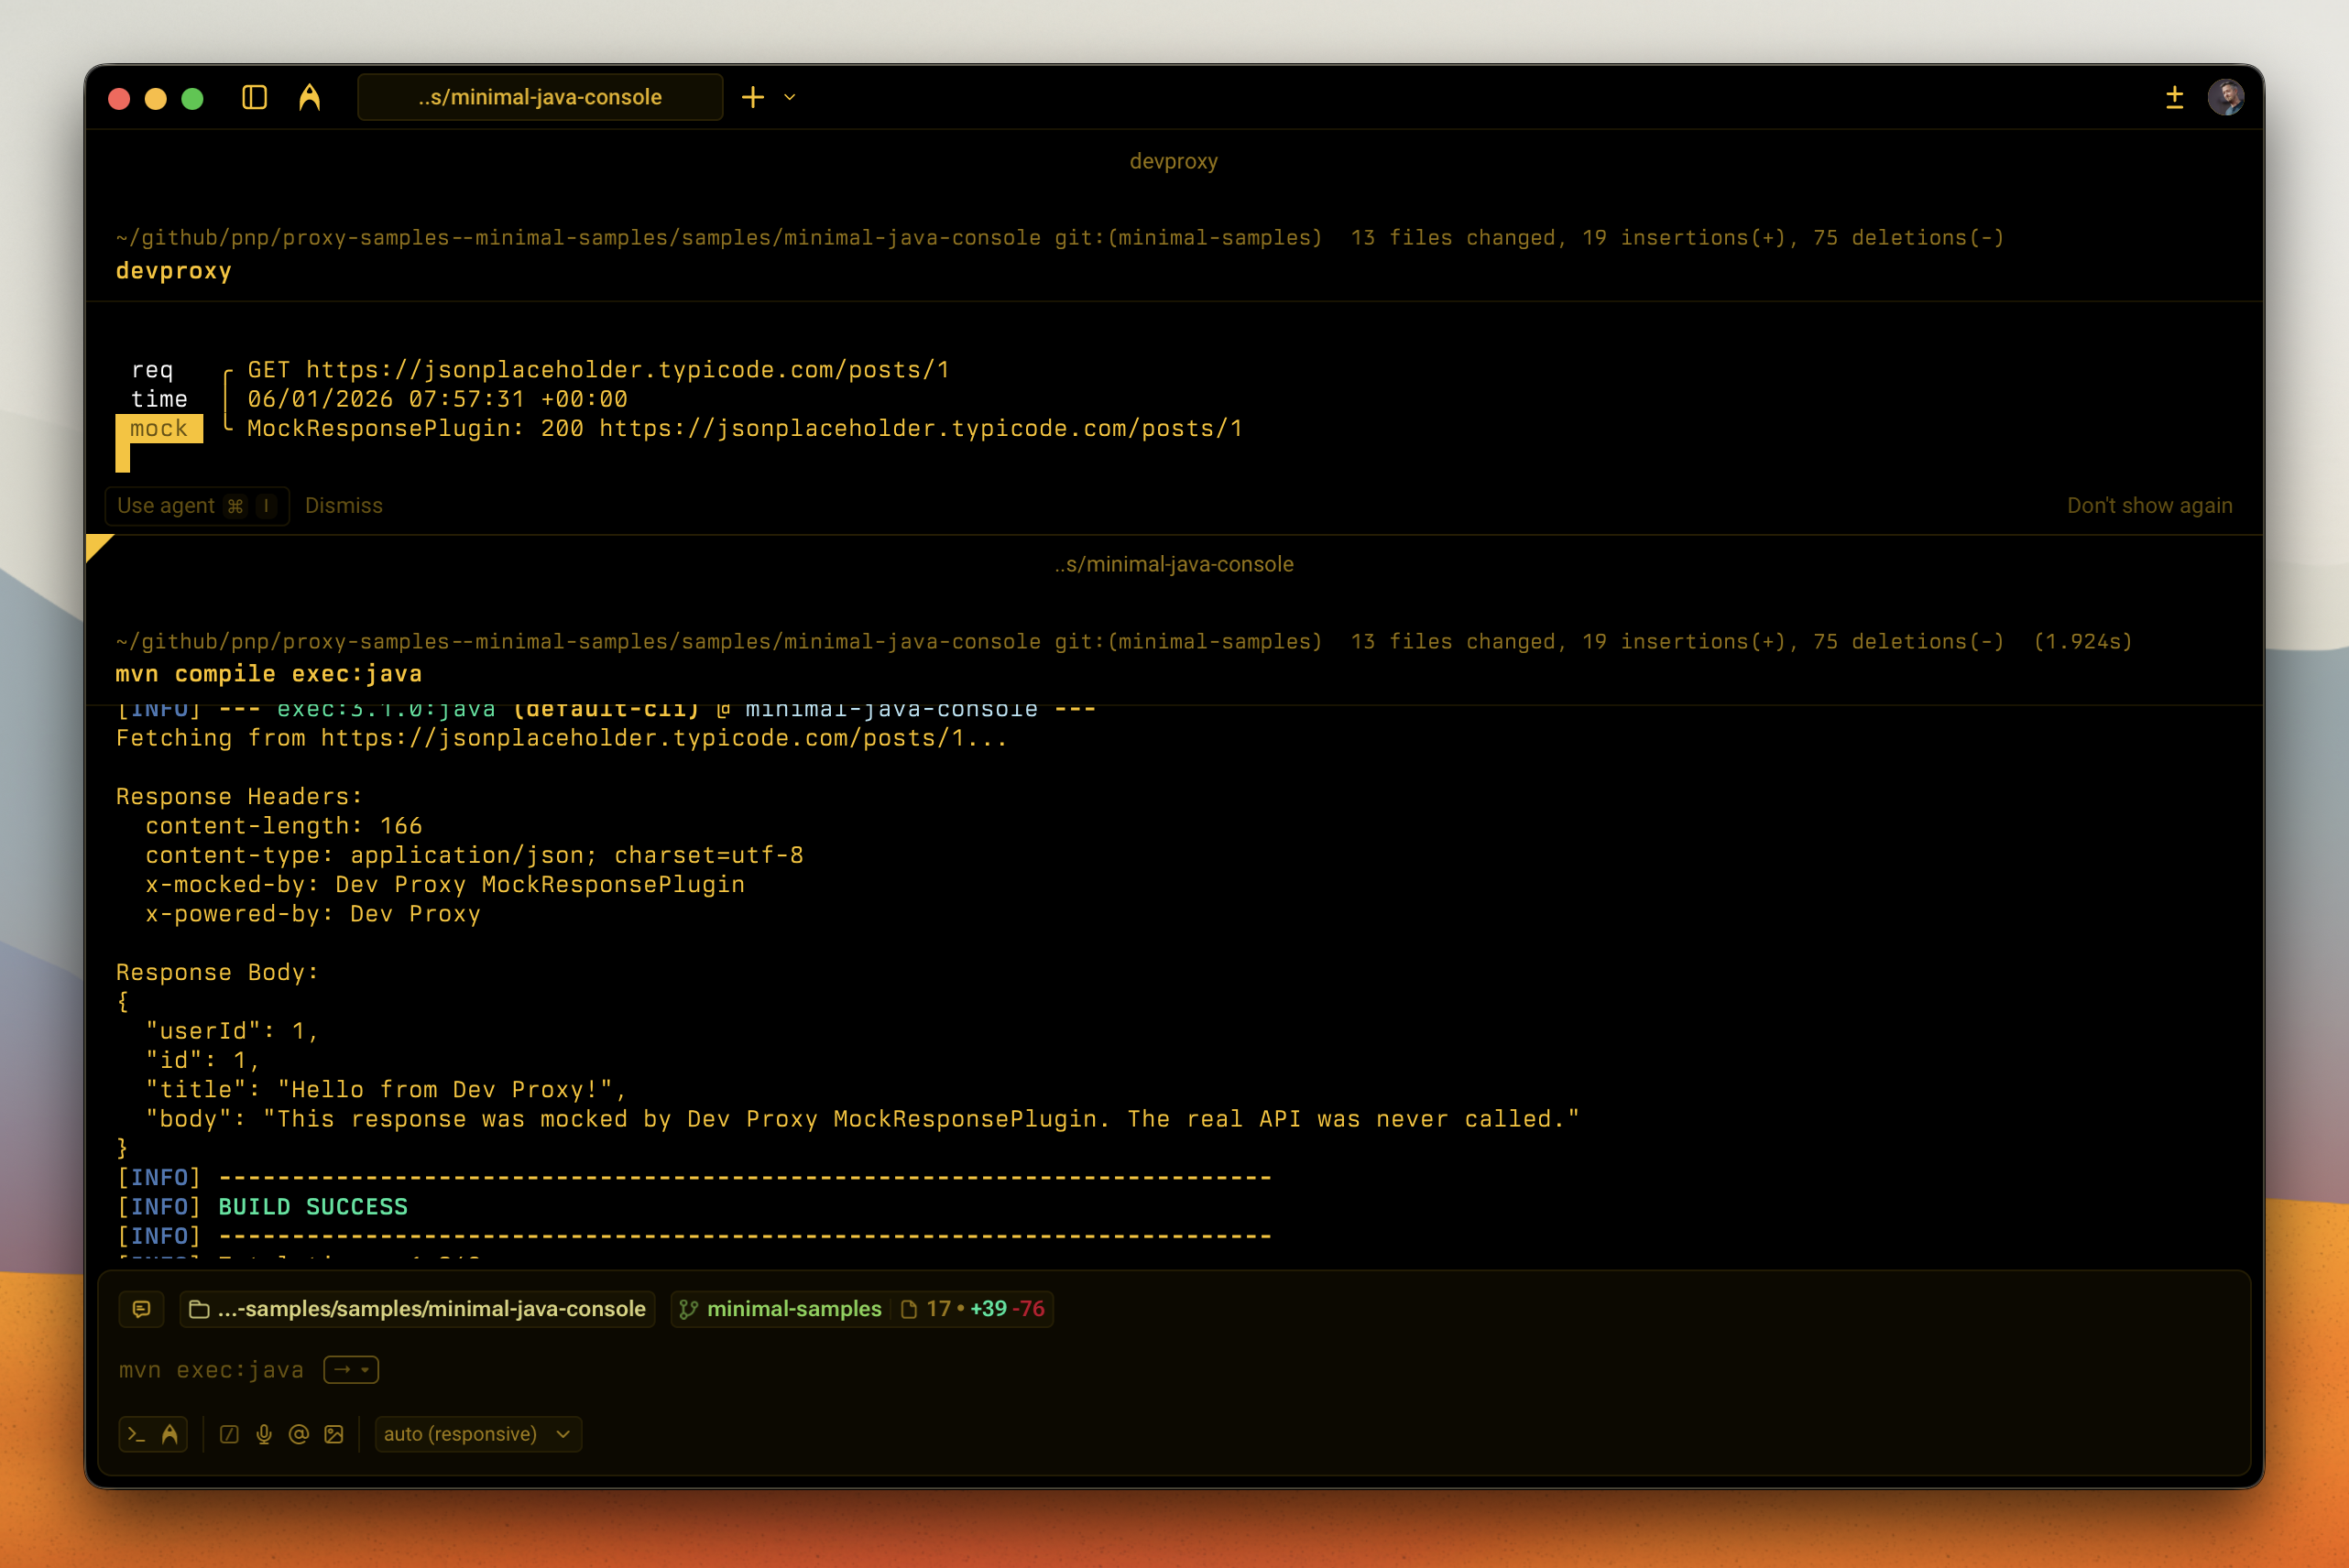The height and width of the screenshot is (1568, 2349).
Task: Switch the input to terminal mode
Action: 138,1434
